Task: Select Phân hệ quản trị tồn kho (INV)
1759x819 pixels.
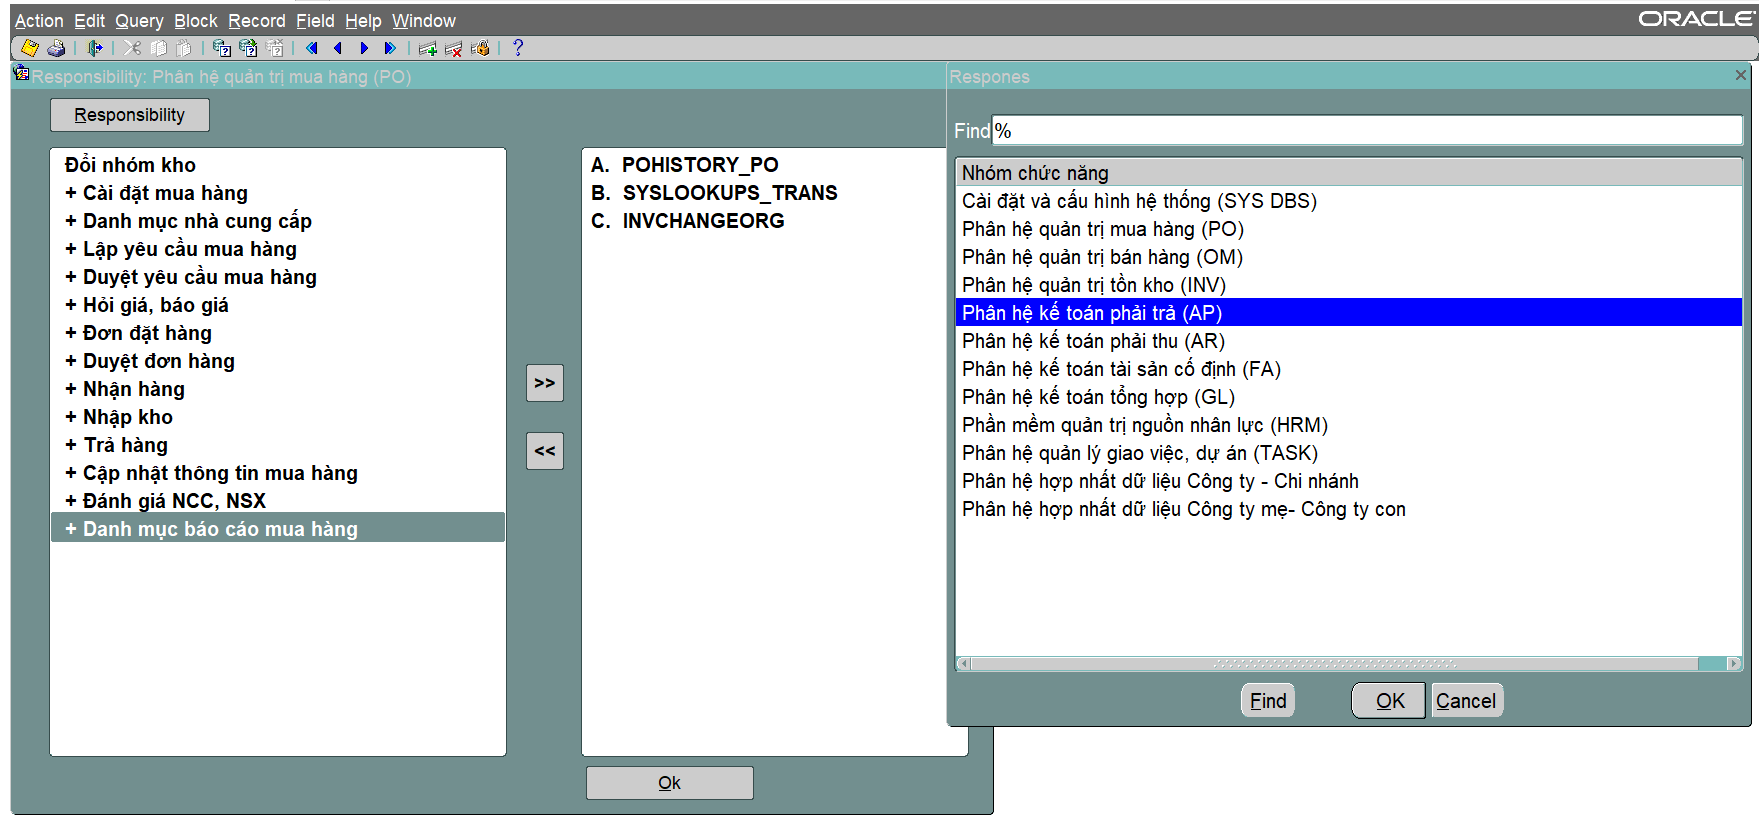Action: 1348,285
